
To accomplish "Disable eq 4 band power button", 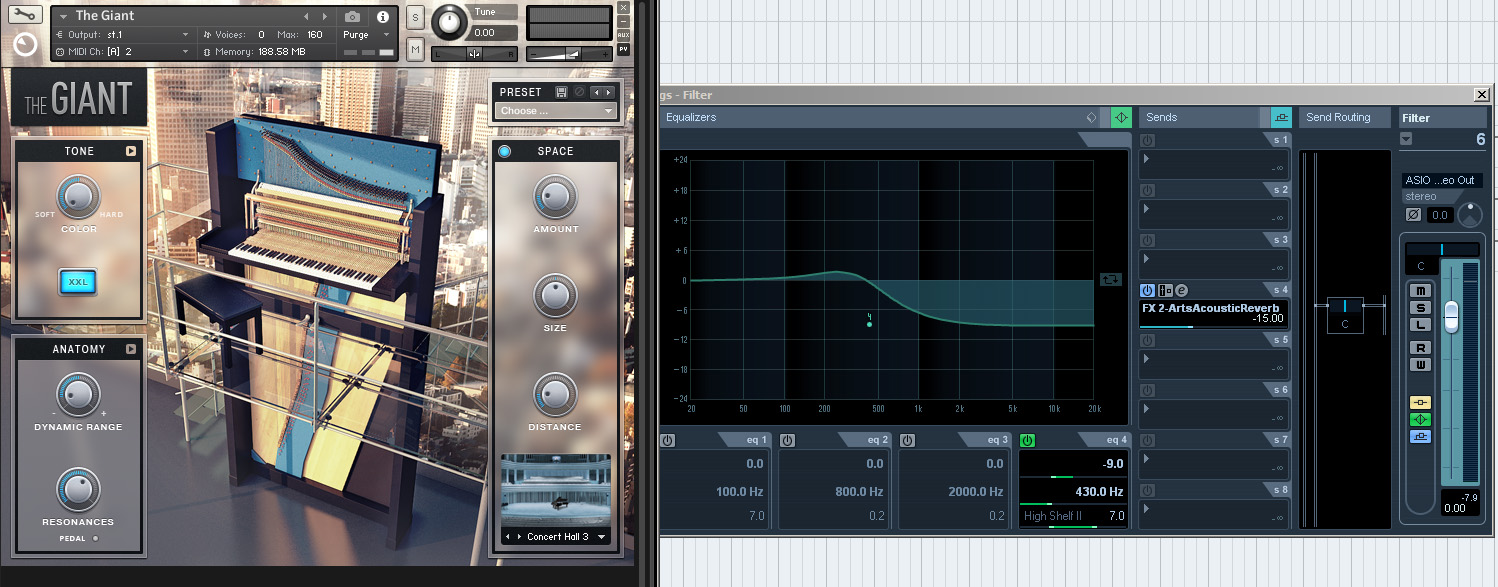I will [1026, 440].
